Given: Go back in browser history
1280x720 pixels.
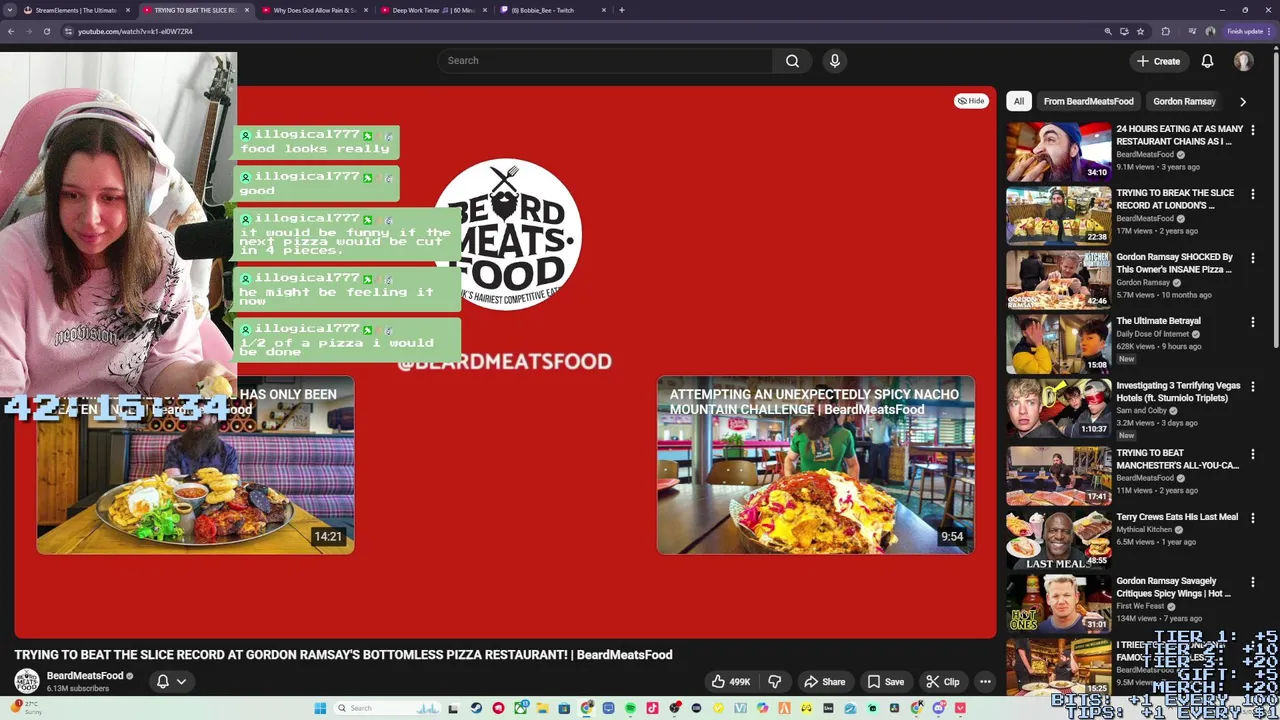Looking at the screenshot, I should pyautogui.click(x=10, y=31).
